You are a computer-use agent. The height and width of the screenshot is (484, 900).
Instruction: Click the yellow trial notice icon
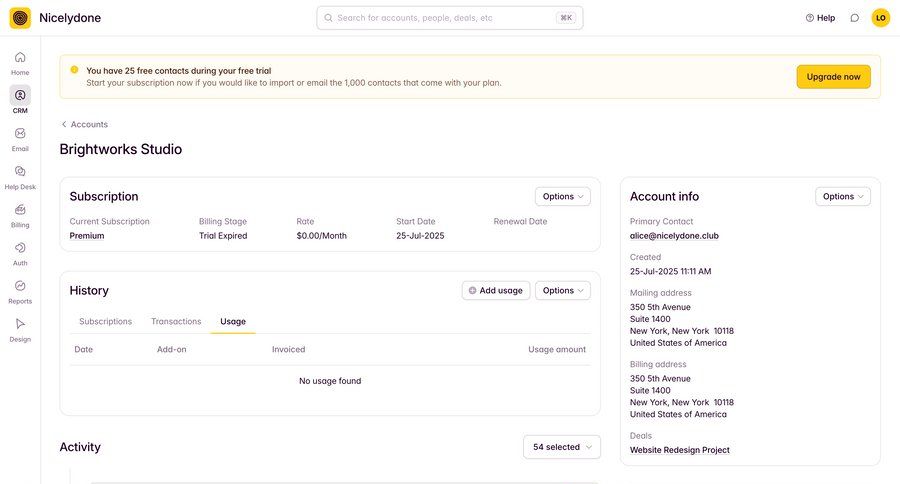tap(74, 70)
